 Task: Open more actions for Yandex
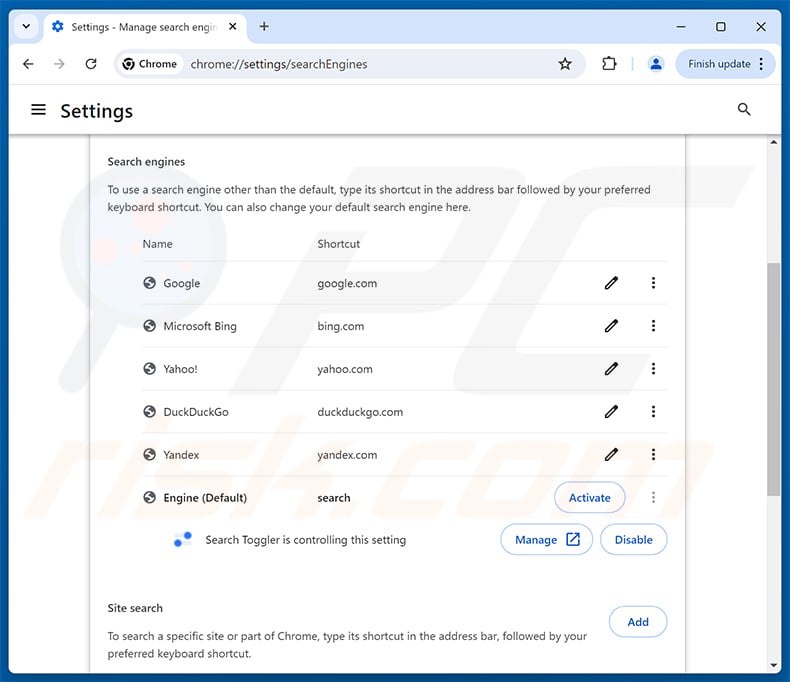pos(653,454)
